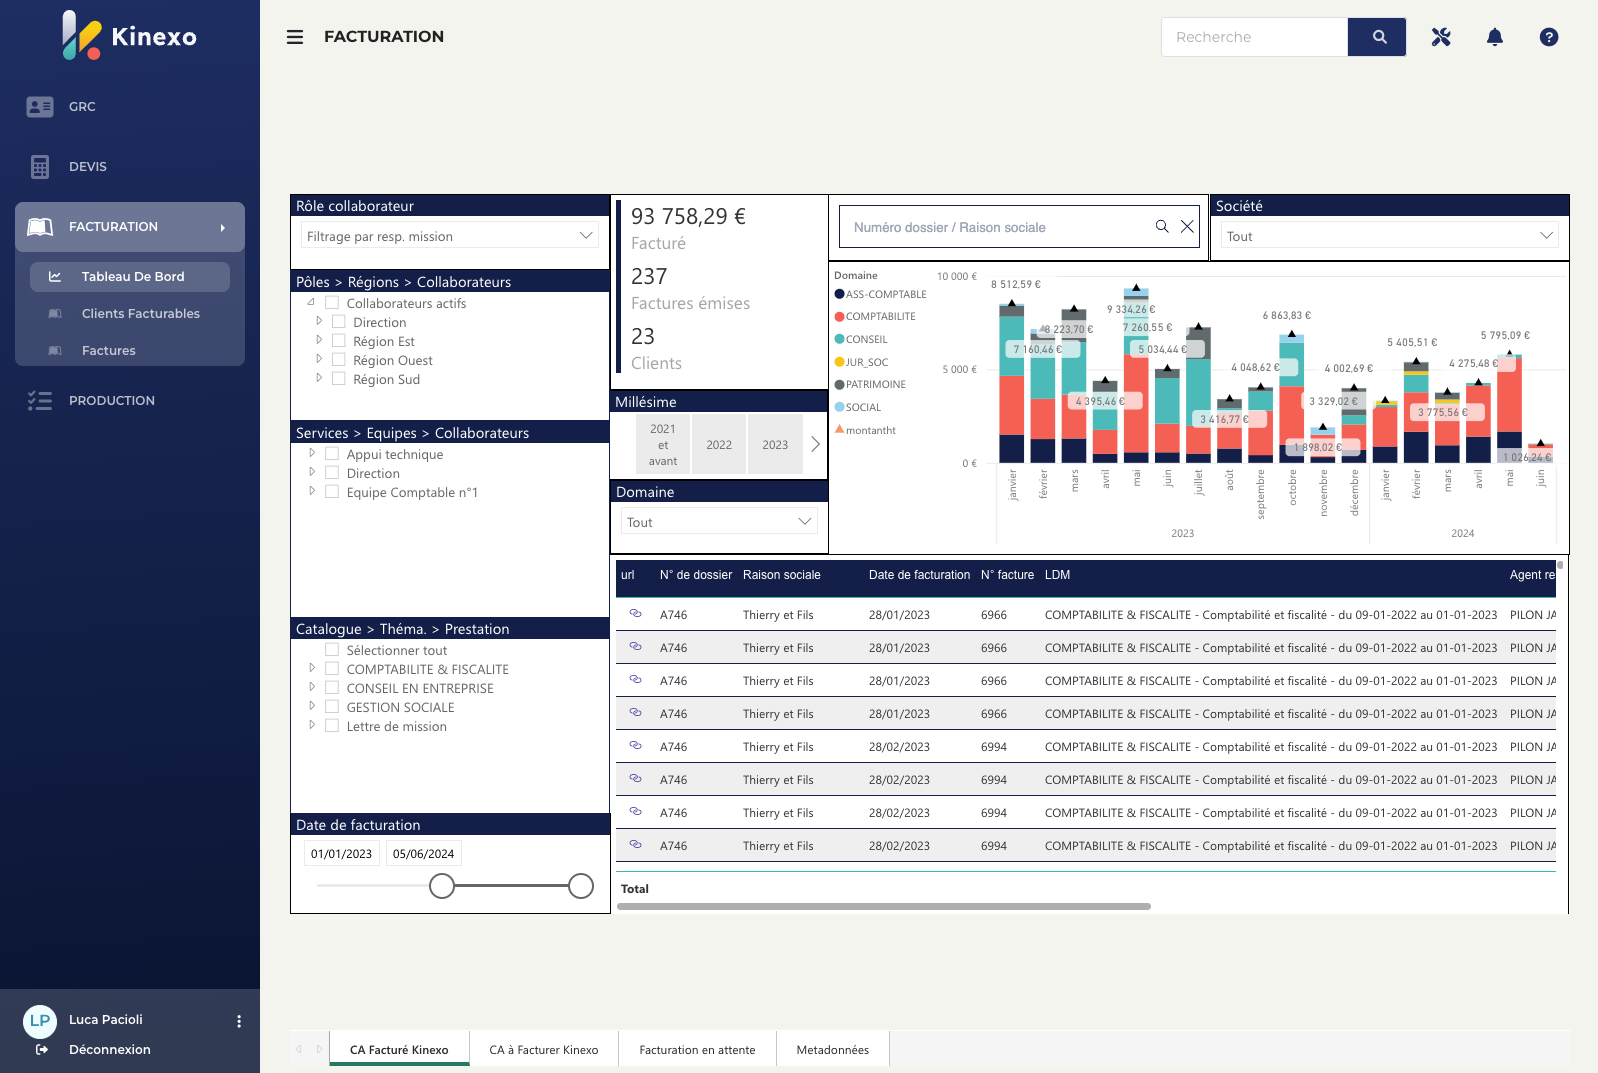Click the right date slider handle
This screenshot has width=1598, height=1073.
[581, 886]
